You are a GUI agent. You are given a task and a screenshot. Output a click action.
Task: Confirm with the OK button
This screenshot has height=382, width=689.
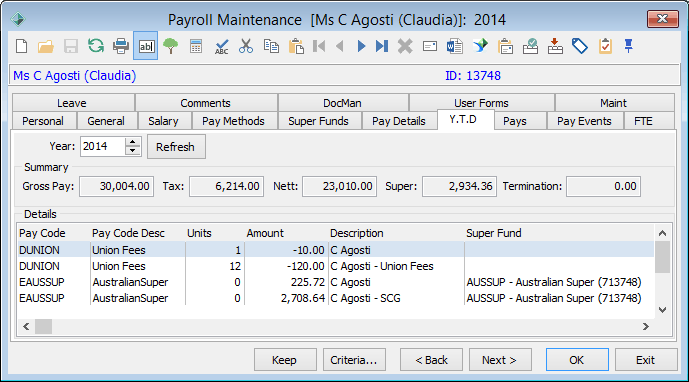click(x=577, y=360)
